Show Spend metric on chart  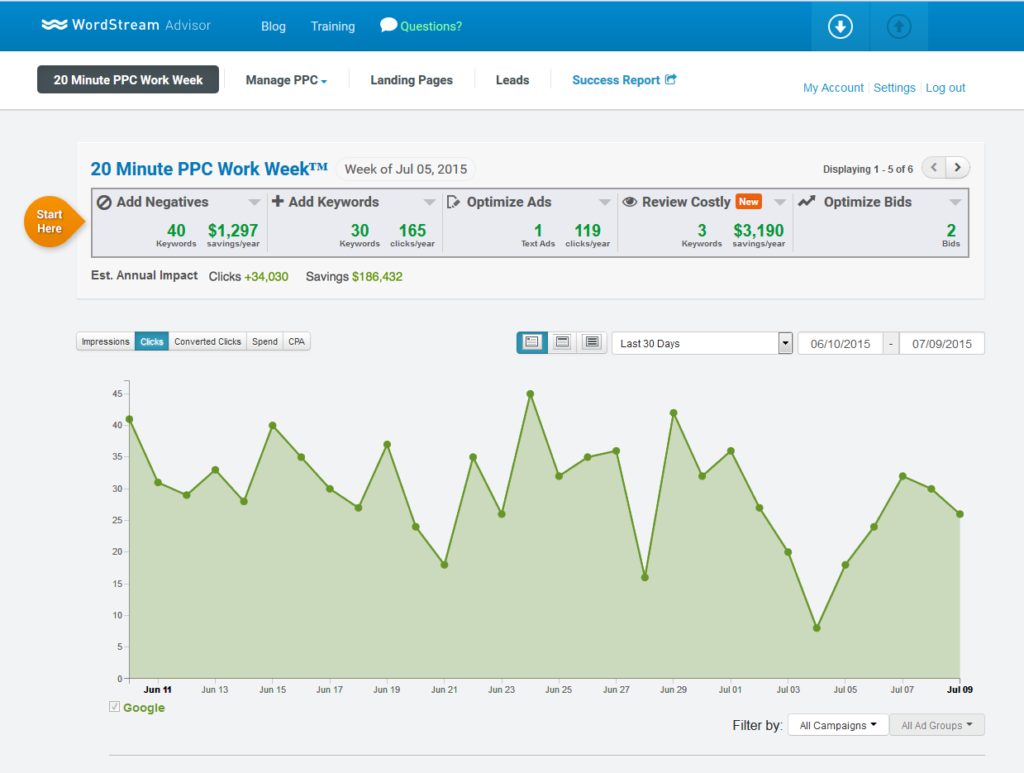tap(264, 341)
